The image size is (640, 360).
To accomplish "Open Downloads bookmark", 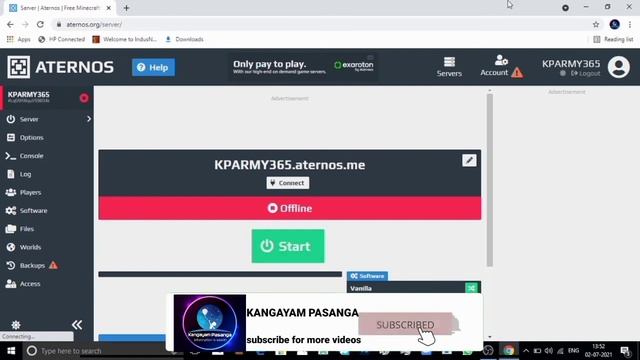I will tap(184, 39).
